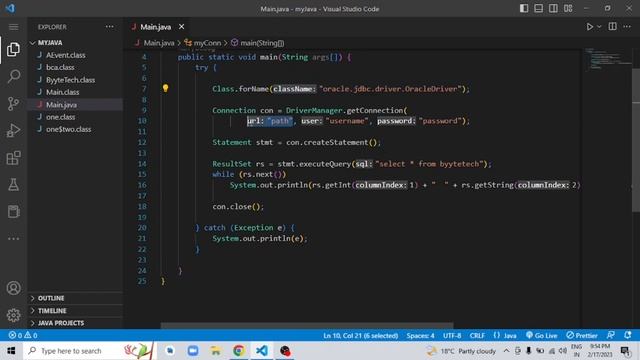Expand the TIMELINE section
This screenshot has width=640, height=360.
[75, 311]
